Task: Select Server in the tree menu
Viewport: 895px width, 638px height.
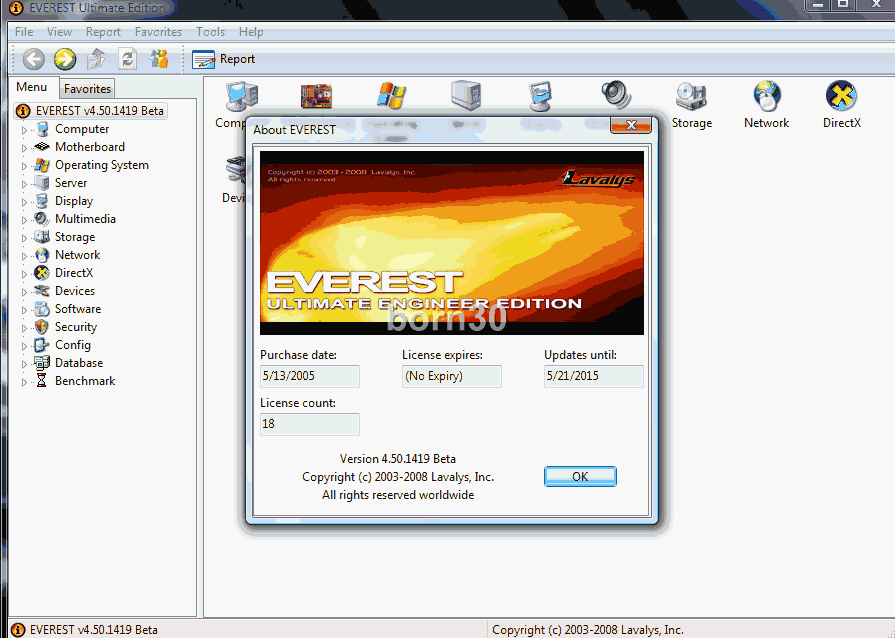Action: 71,183
